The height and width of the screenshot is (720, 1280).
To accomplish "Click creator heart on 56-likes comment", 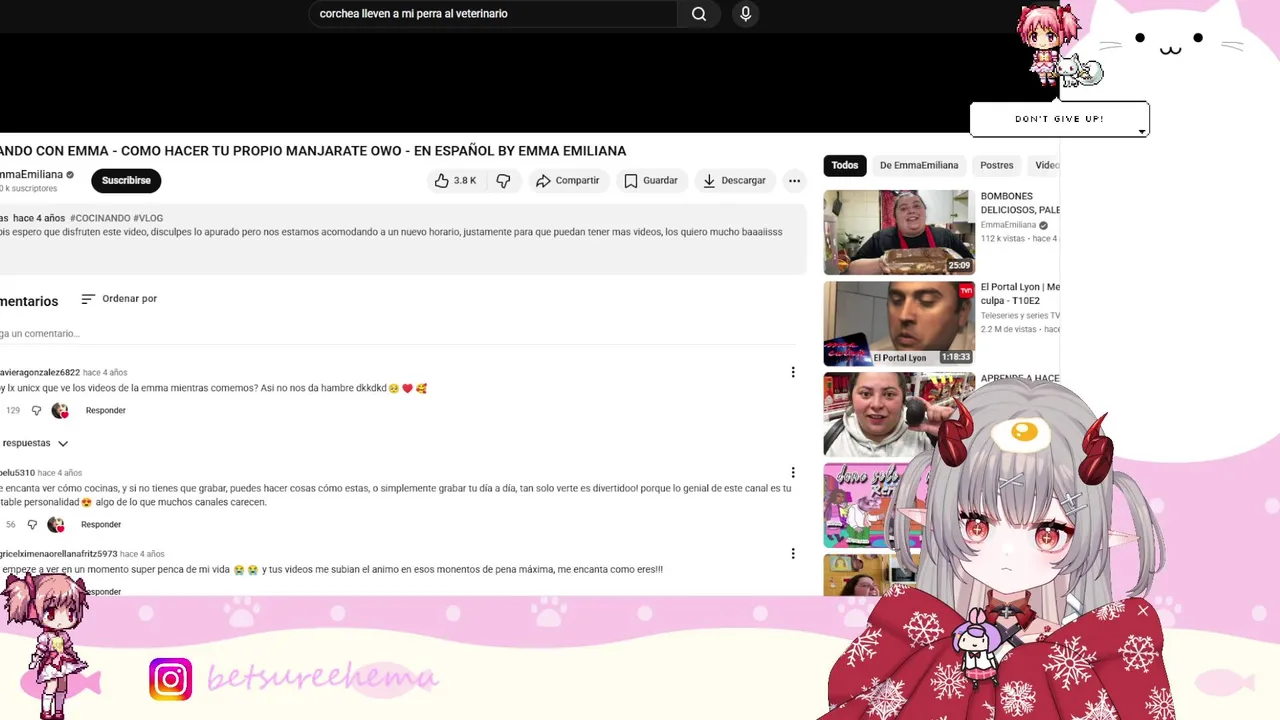I will point(56,525).
